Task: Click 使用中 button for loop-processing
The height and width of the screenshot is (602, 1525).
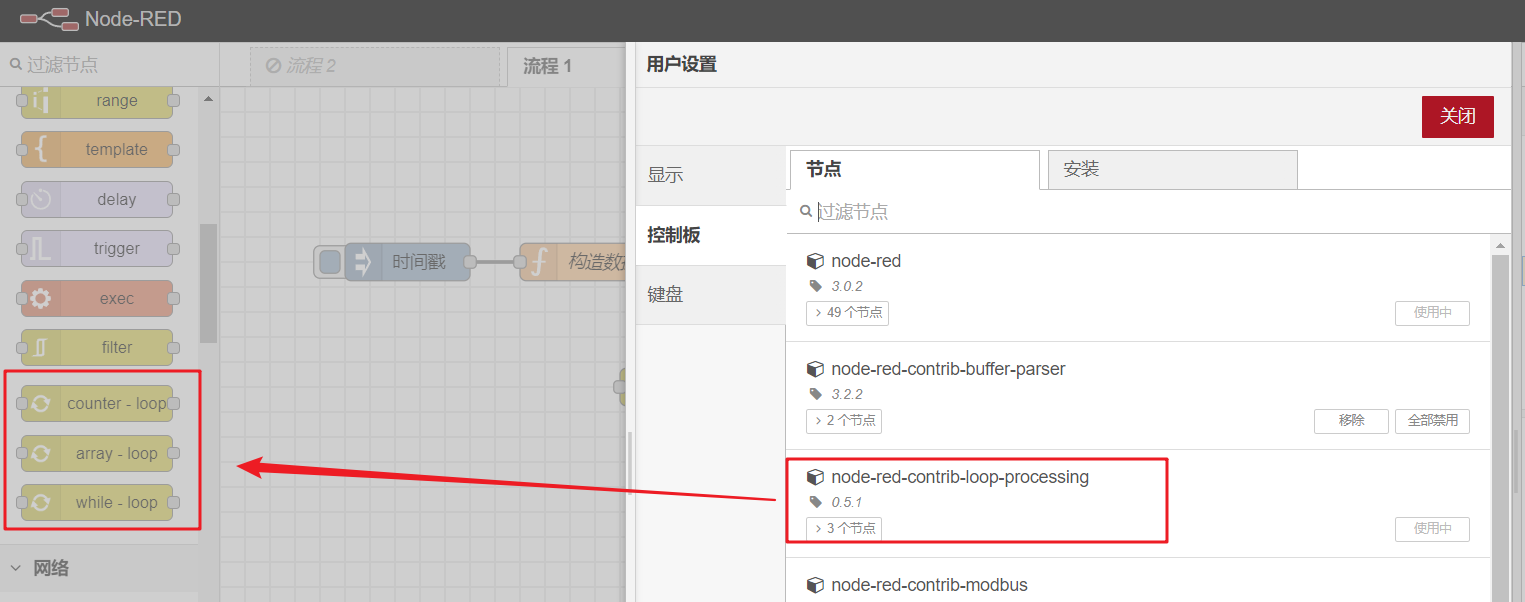Action: click(1433, 529)
